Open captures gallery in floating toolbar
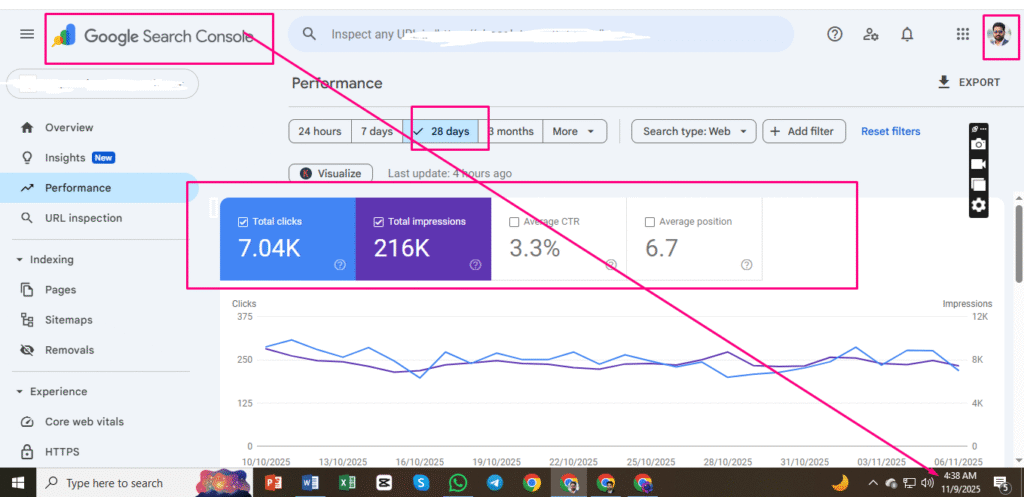1024x497 pixels. [978, 185]
